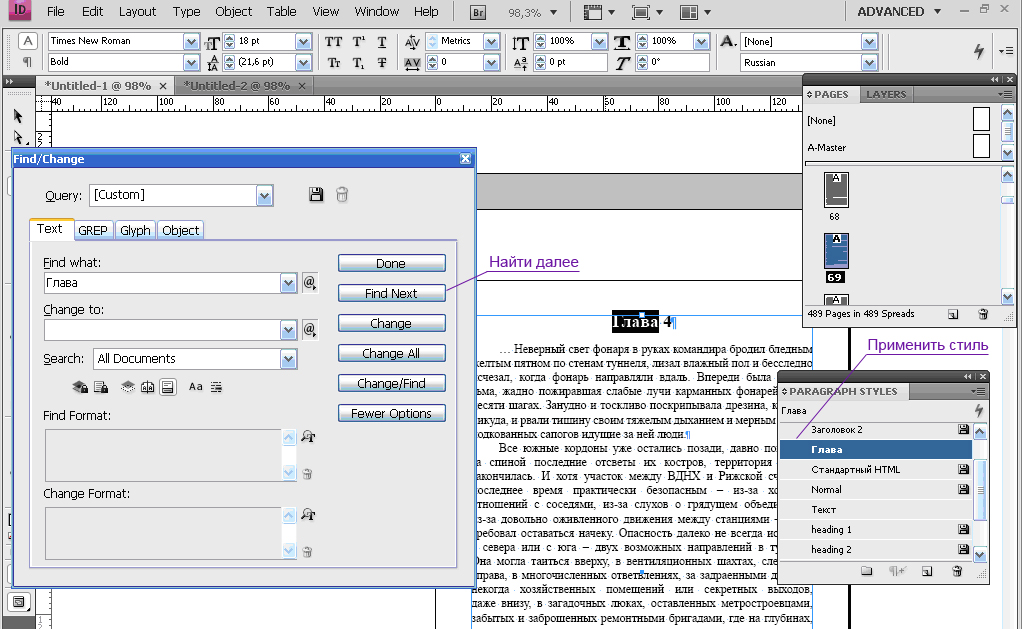Click the Find Next button
Image resolution: width=1022 pixels, height=629 pixels.
(391, 293)
